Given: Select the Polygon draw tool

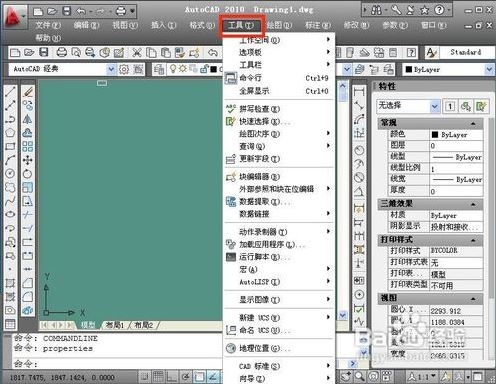Looking at the screenshot, I should coord(10,132).
